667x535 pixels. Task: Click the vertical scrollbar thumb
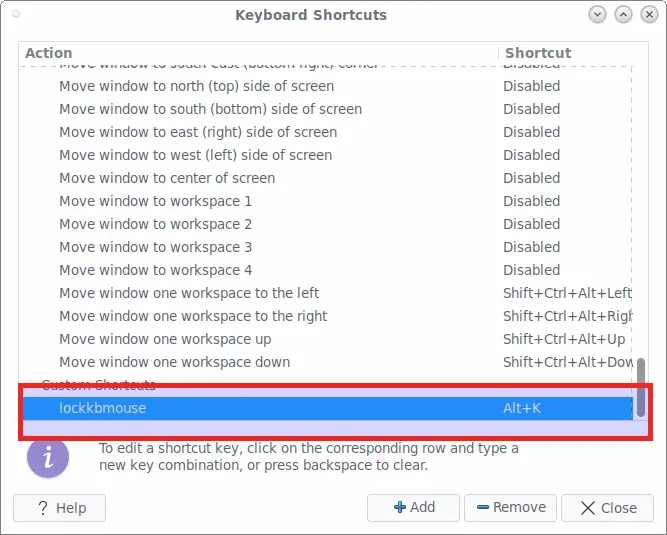[641, 387]
